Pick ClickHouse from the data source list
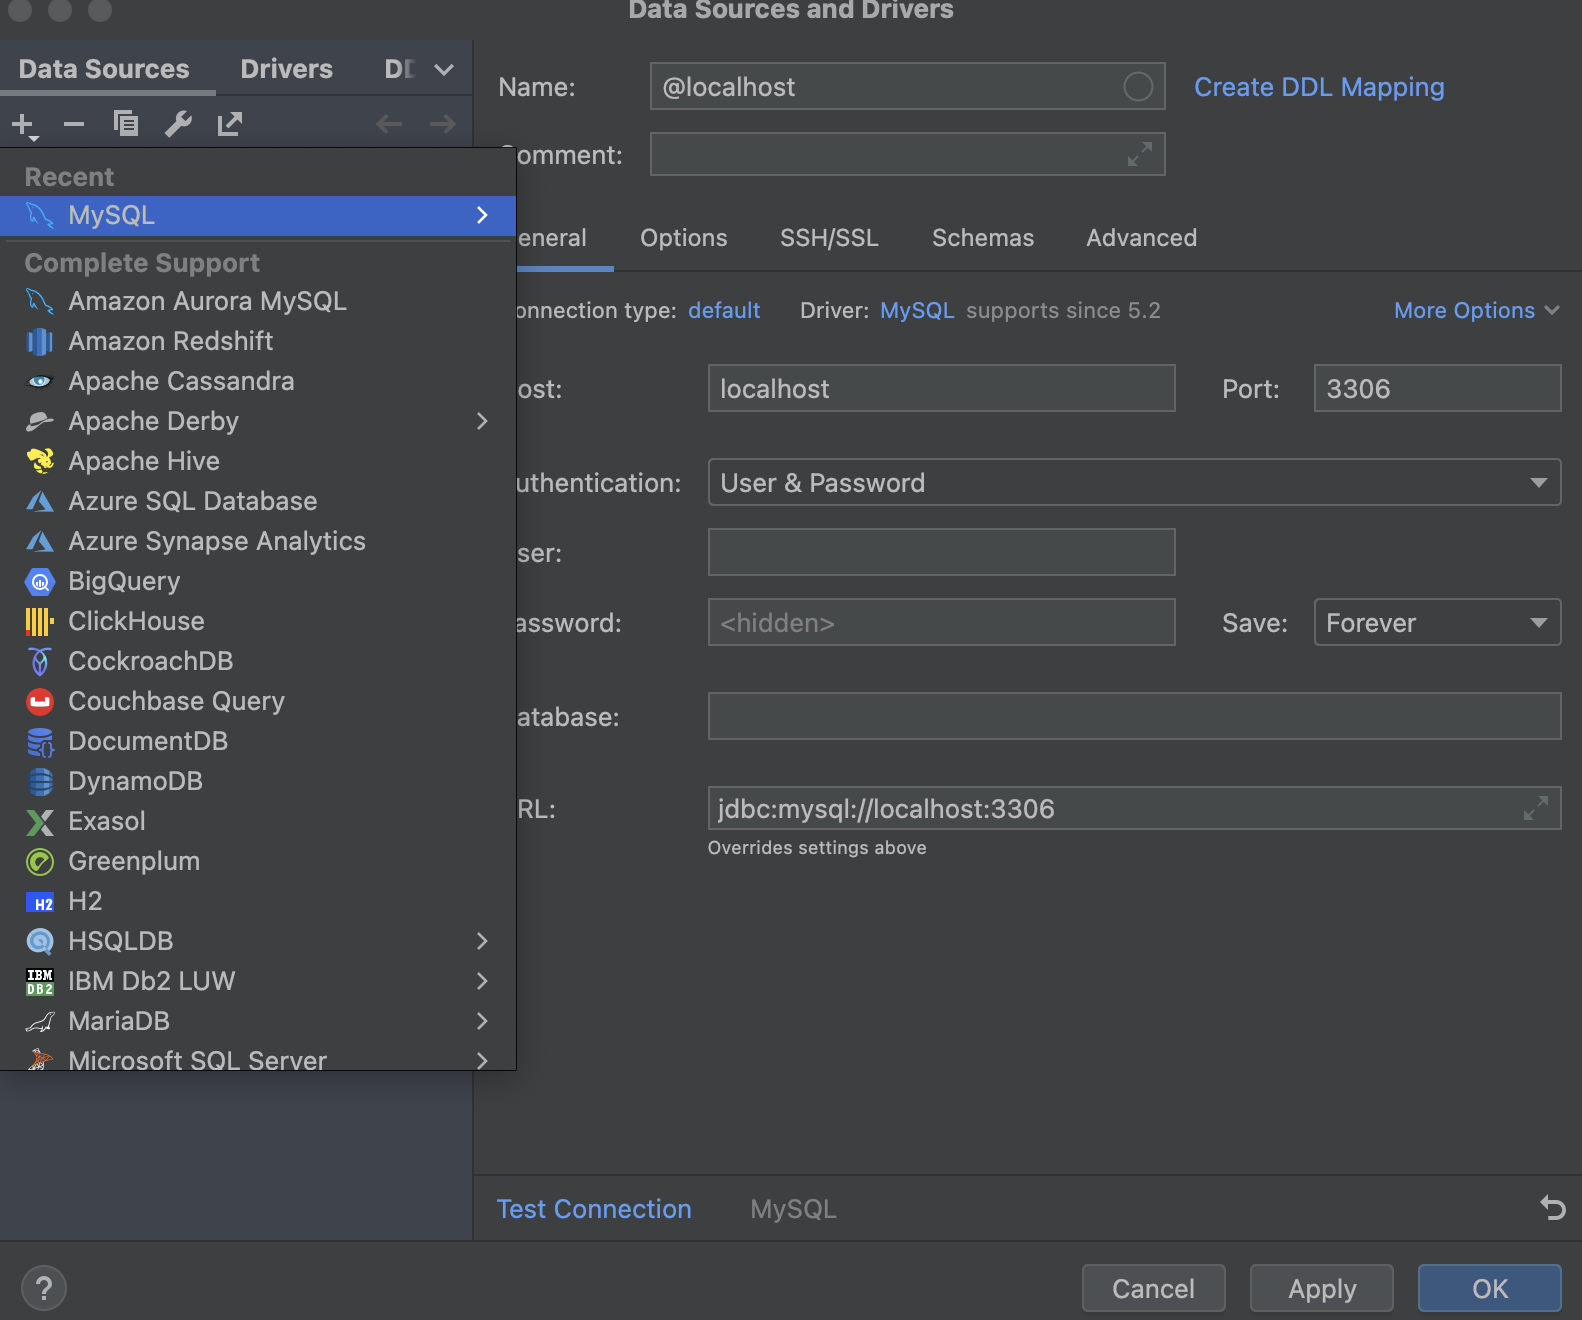The width and height of the screenshot is (1582, 1320). [258, 621]
